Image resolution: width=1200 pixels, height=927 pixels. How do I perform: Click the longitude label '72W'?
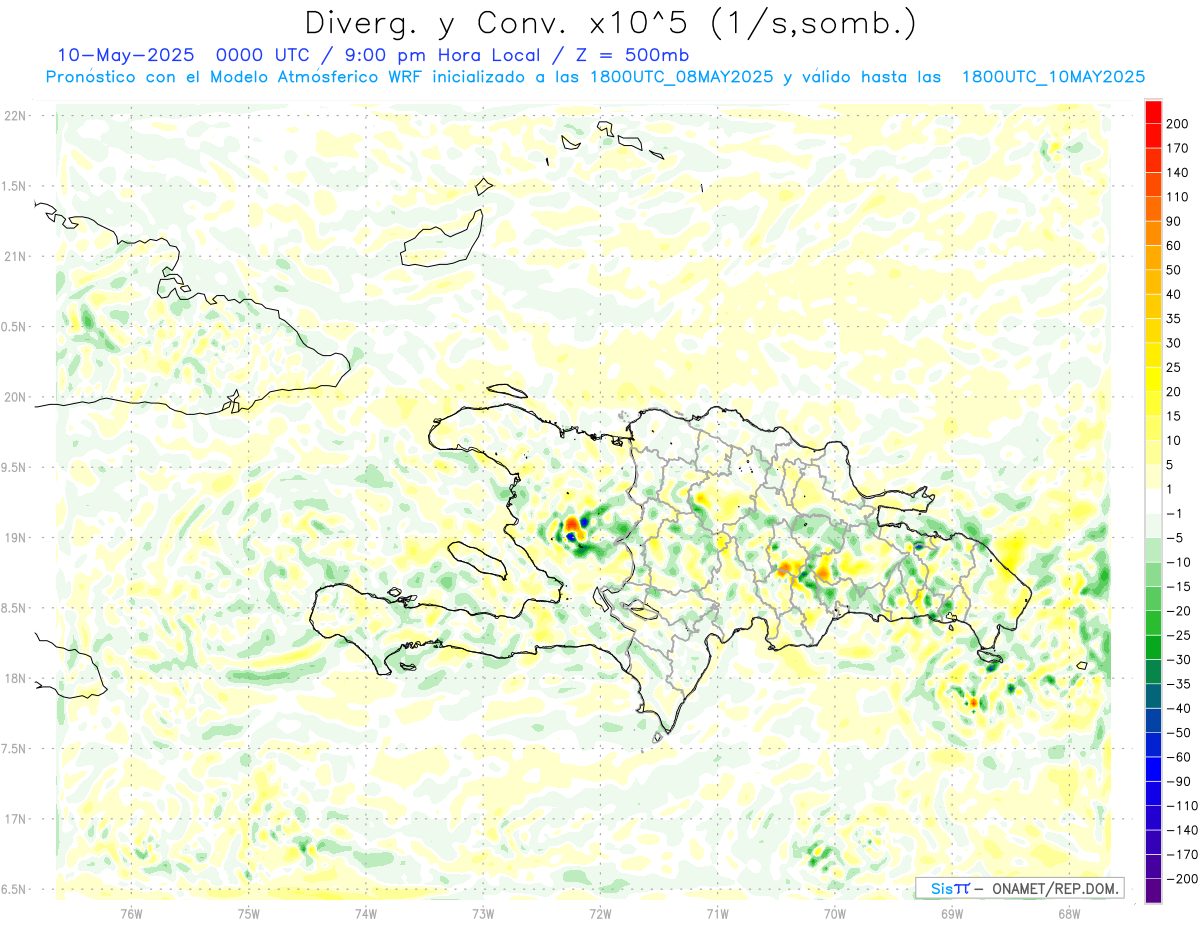(x=600, y=913)
